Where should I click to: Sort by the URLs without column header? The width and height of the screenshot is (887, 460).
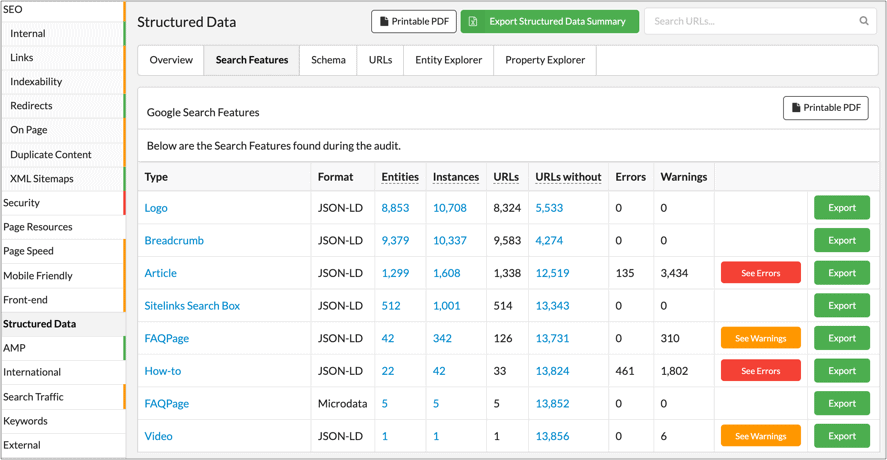pyautogui.click(x=568, y=177)
